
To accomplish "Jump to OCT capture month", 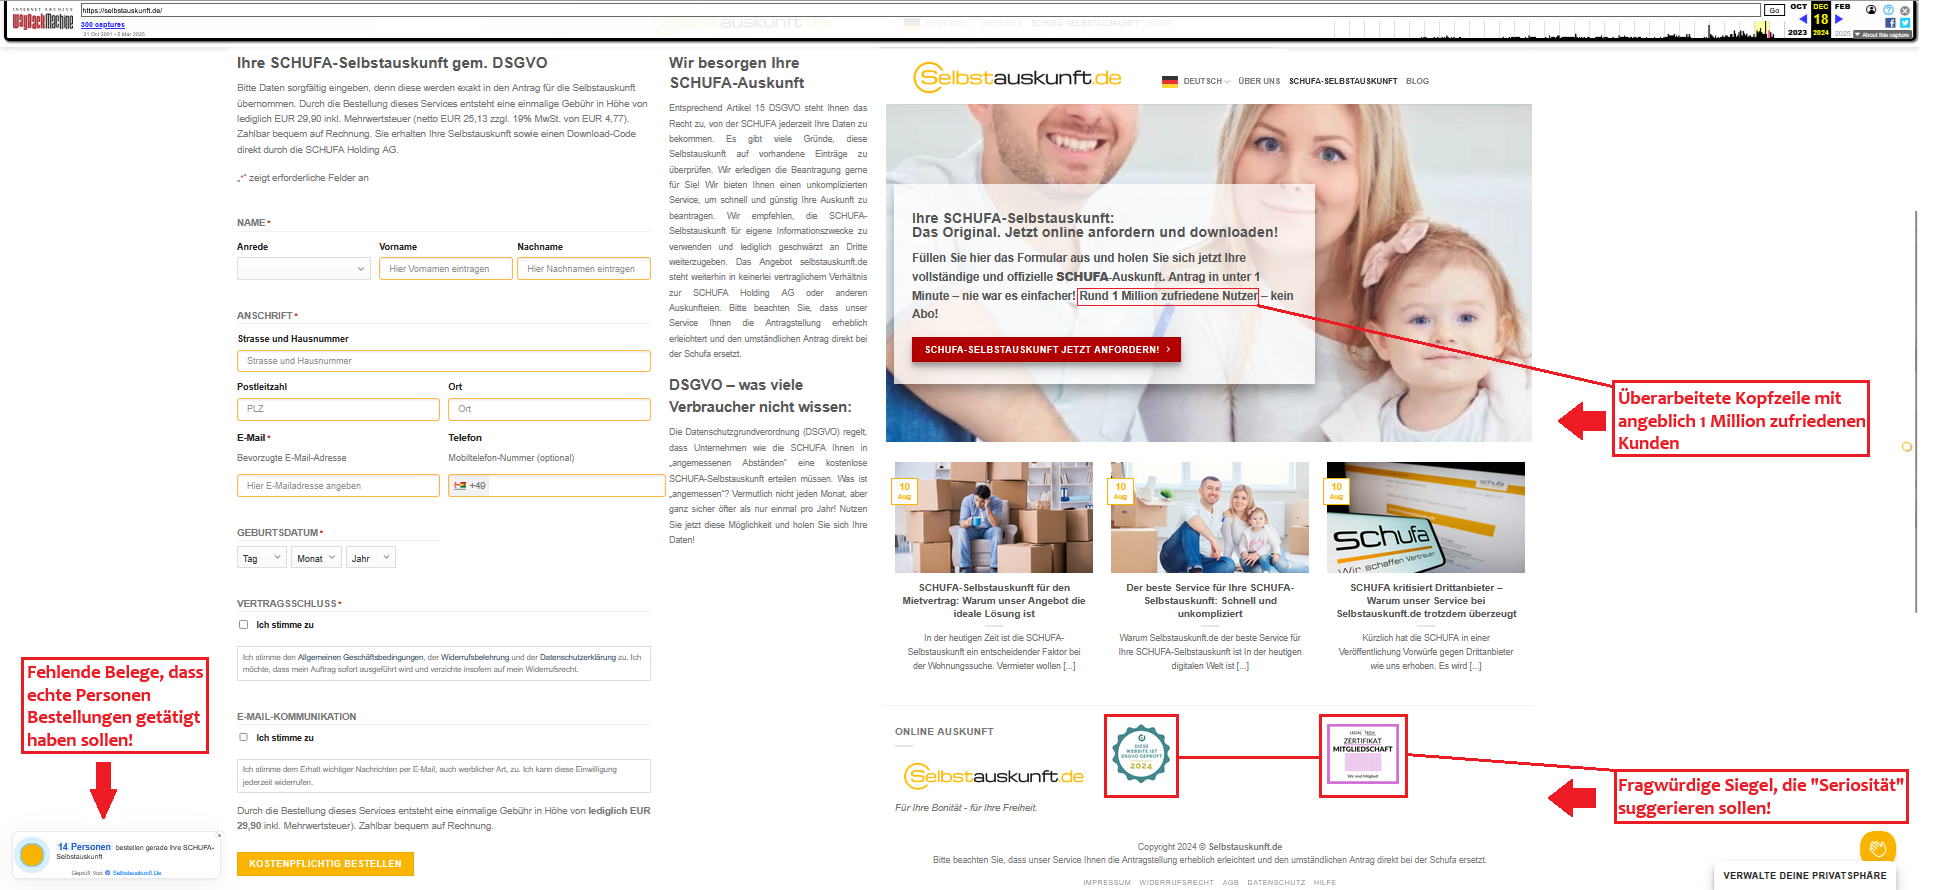I will click(x=1798, y=6).
